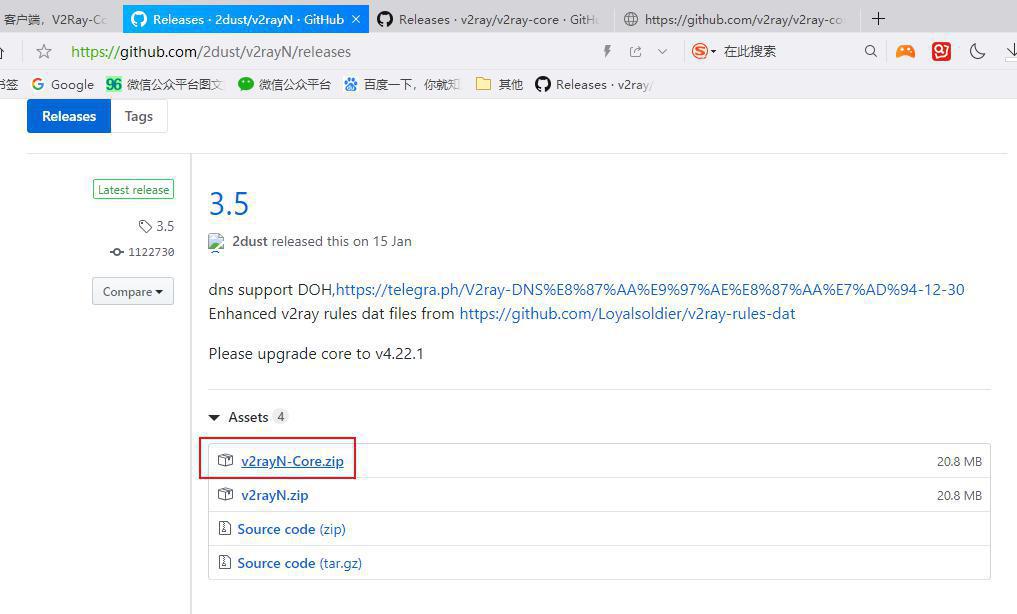1017x614 pixels.
Task: Switch to Releases v2ray/v2ray-core tab
Action: click(490, 19)
